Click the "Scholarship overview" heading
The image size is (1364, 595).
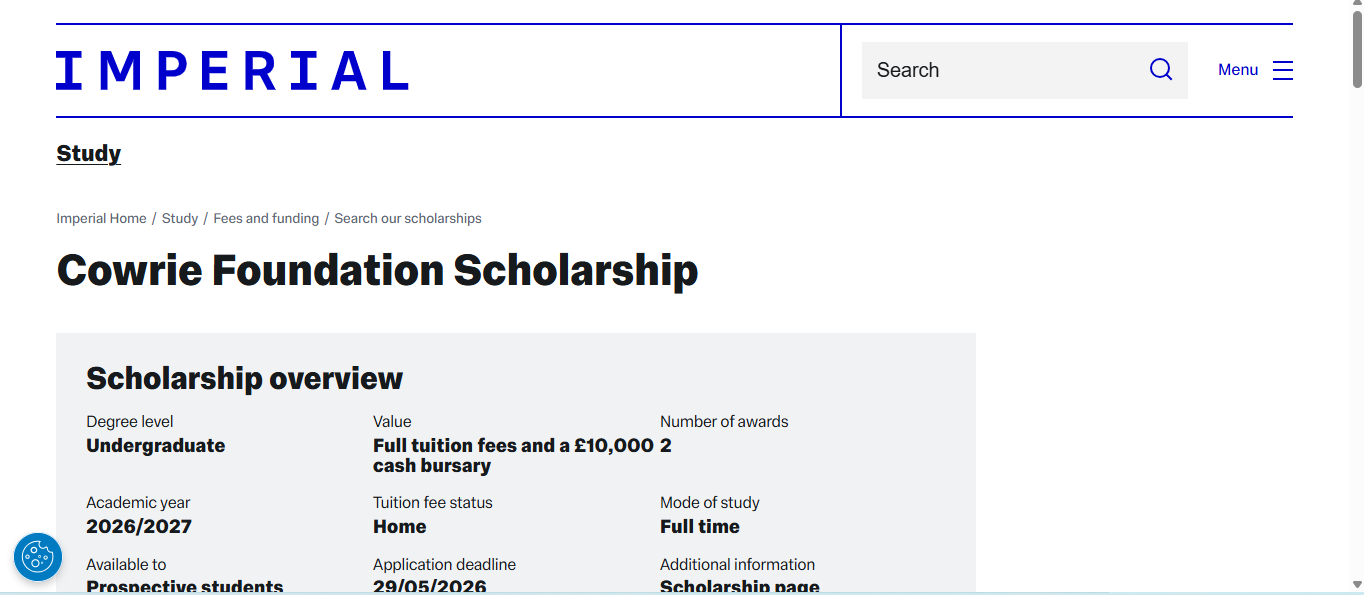click(244, 378)
